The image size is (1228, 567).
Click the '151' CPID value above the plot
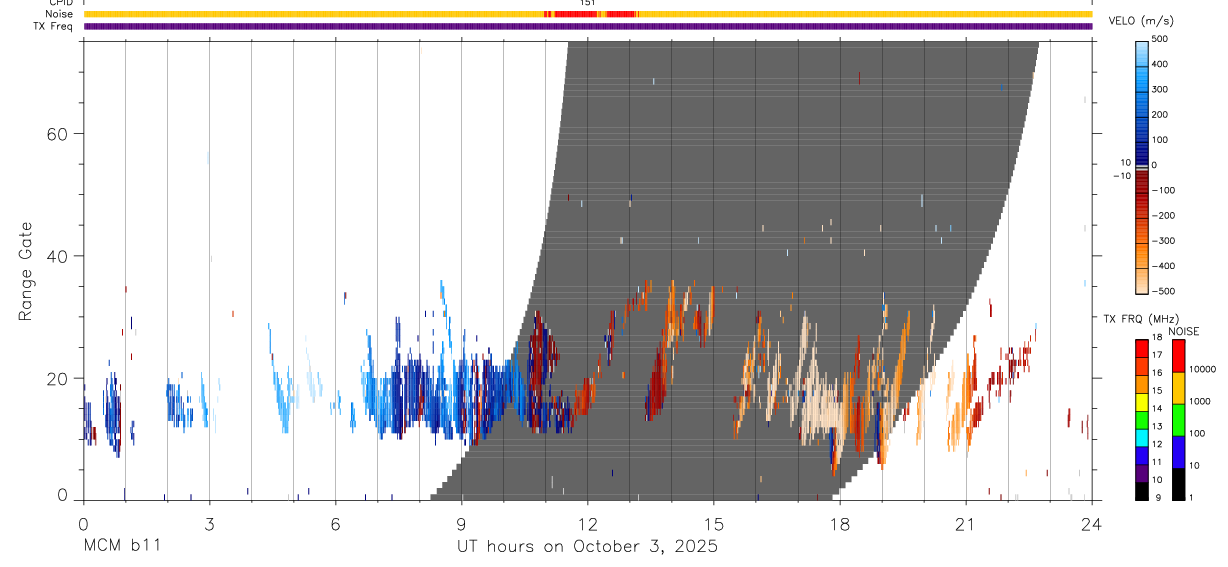[588, 3]
